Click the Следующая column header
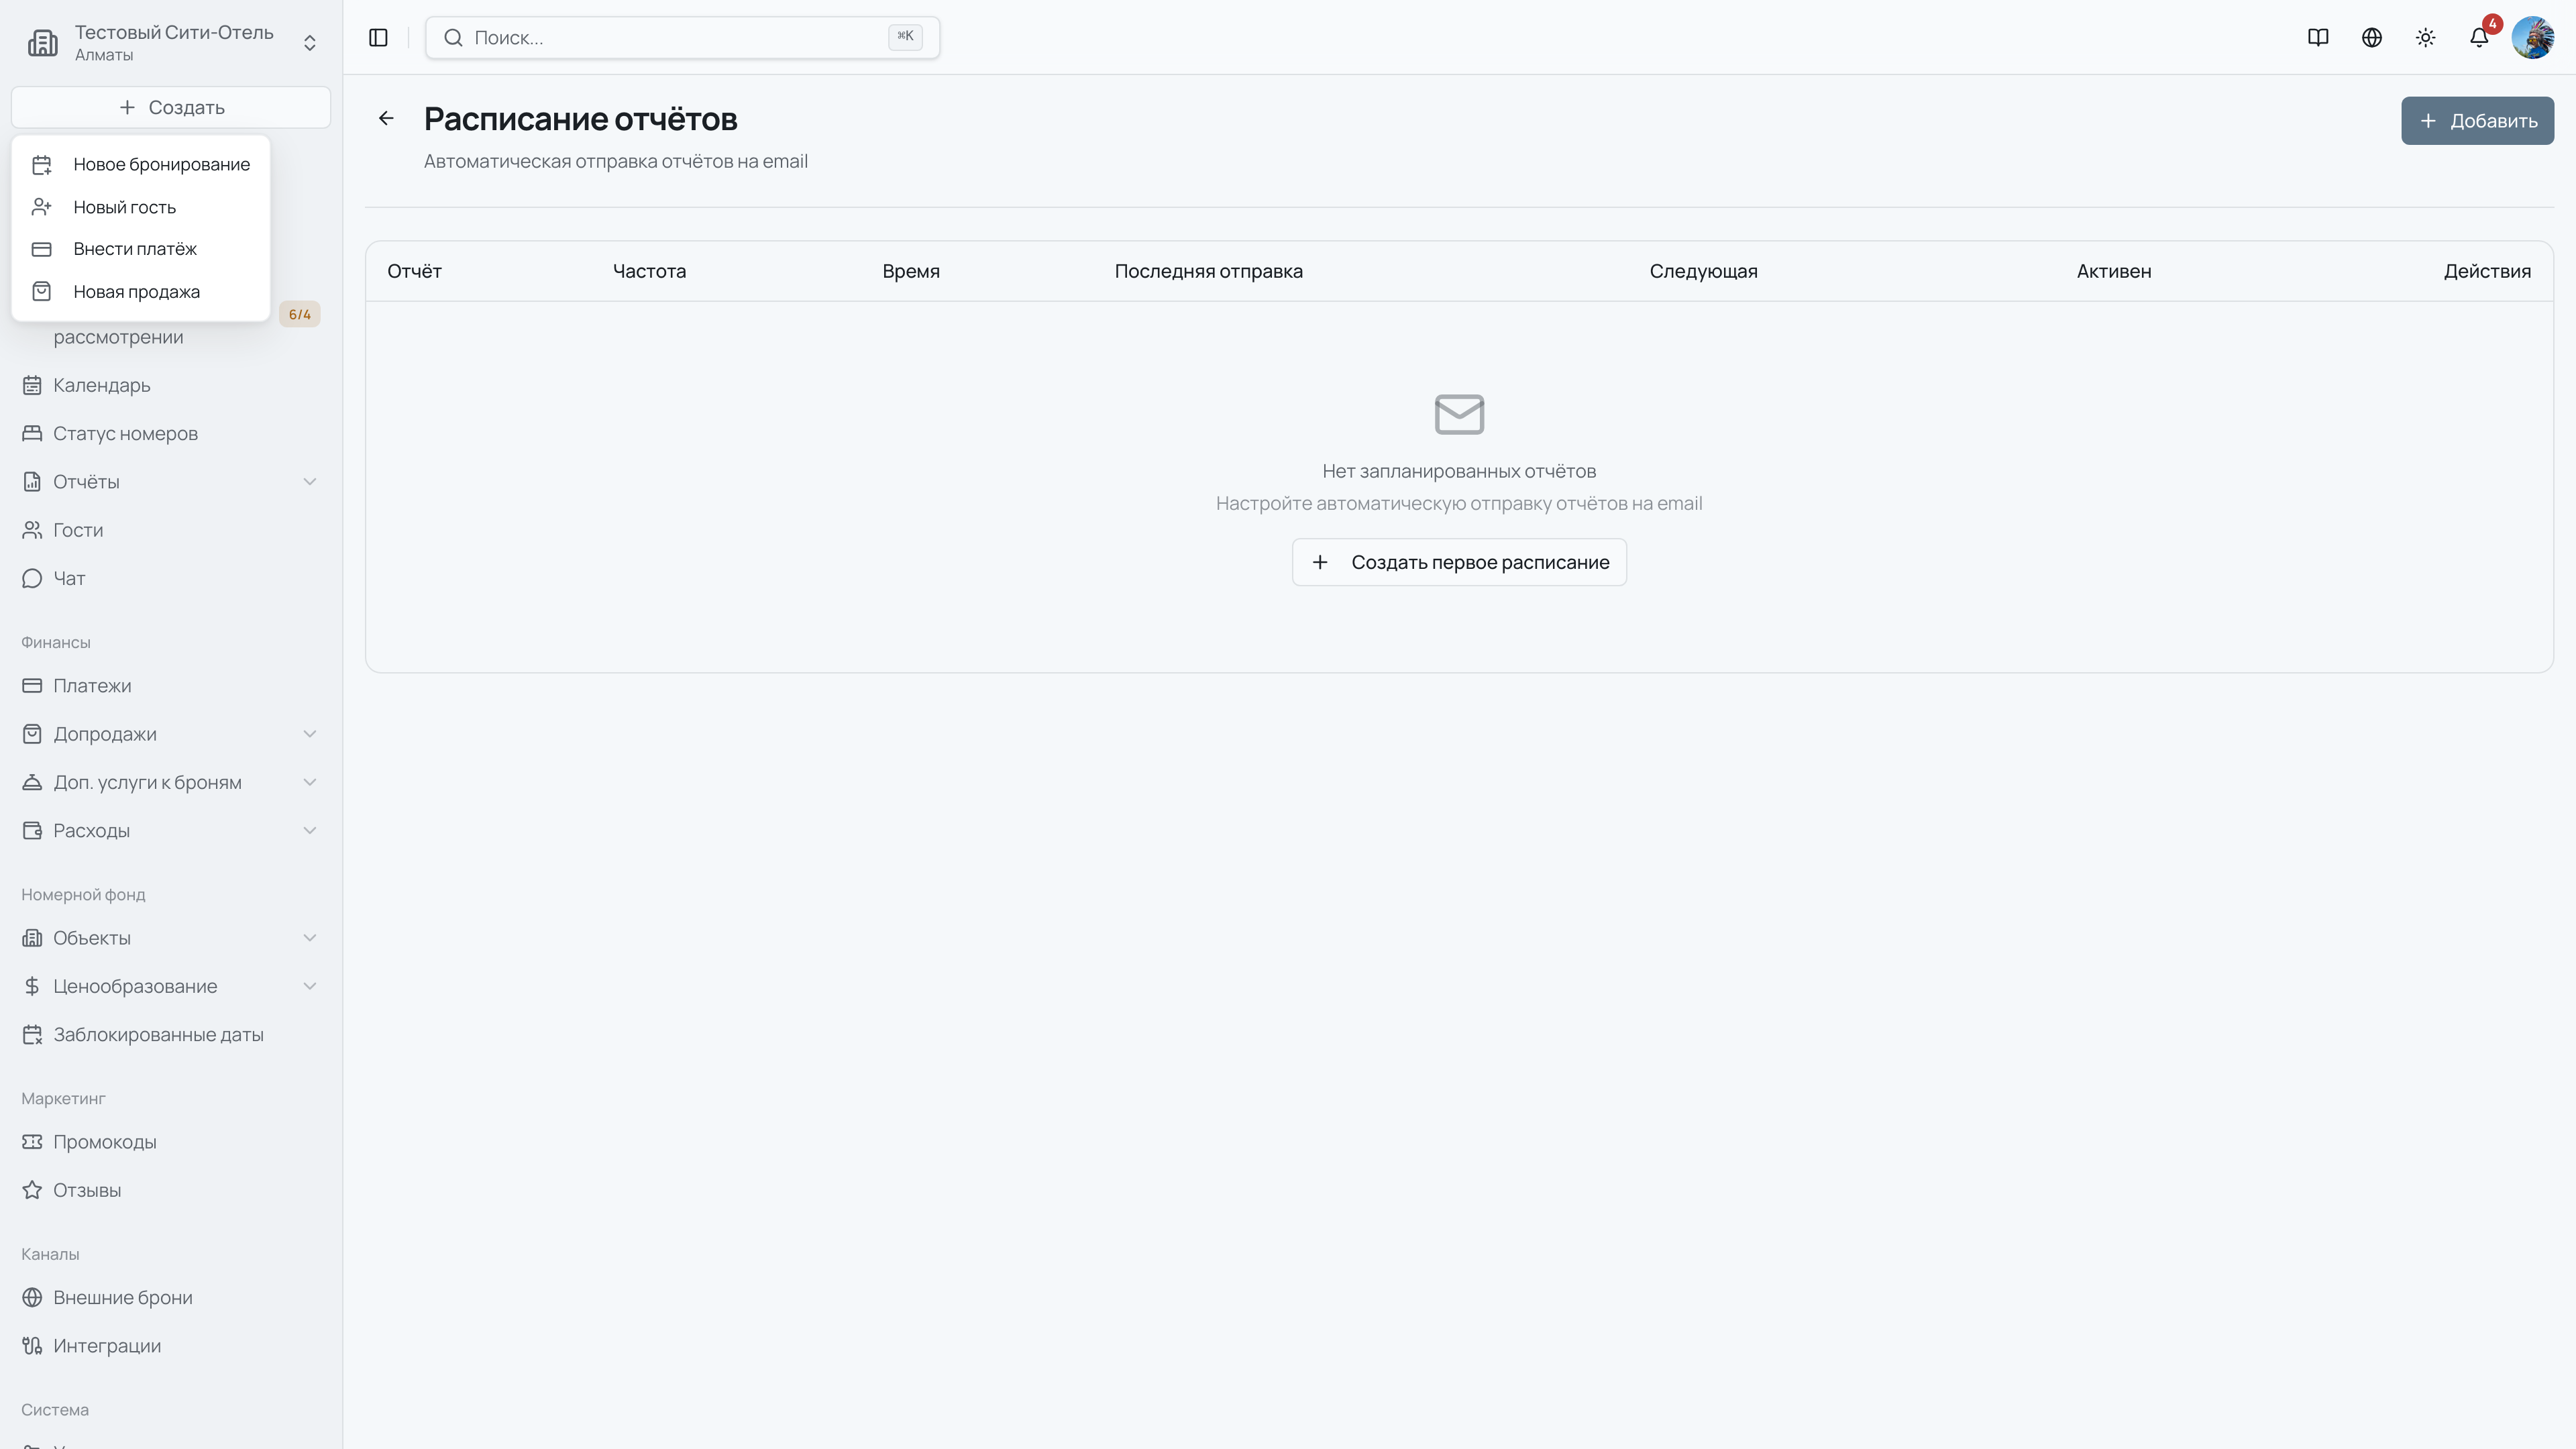 [1703, 271]
